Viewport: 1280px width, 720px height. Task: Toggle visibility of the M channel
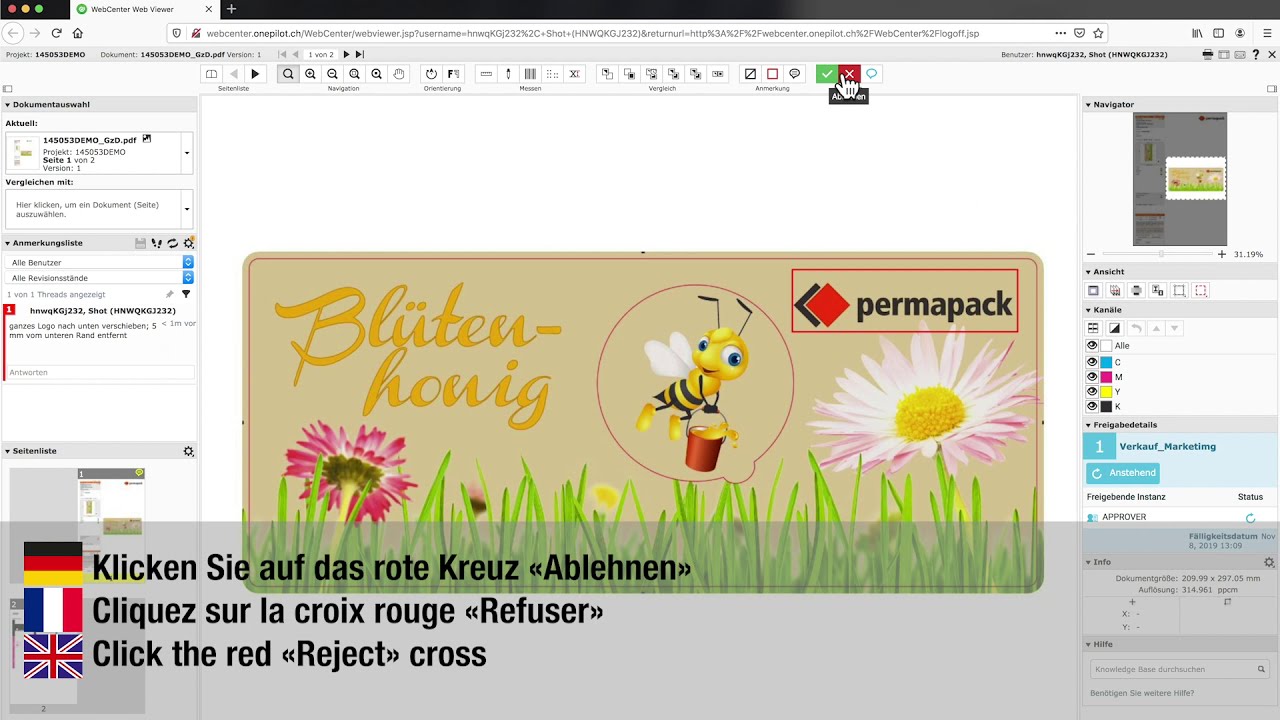click(x=1092, y=377)
